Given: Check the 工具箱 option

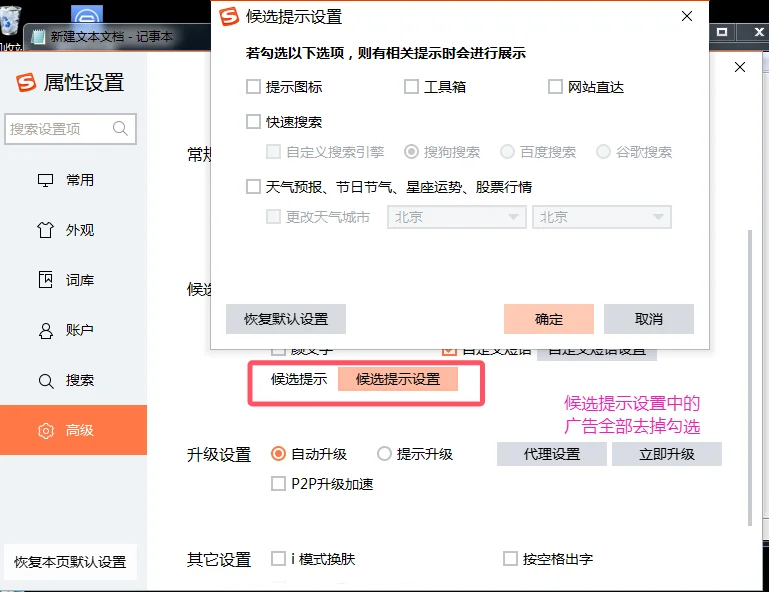Looking at the screenshot, I should pos(411,87).
